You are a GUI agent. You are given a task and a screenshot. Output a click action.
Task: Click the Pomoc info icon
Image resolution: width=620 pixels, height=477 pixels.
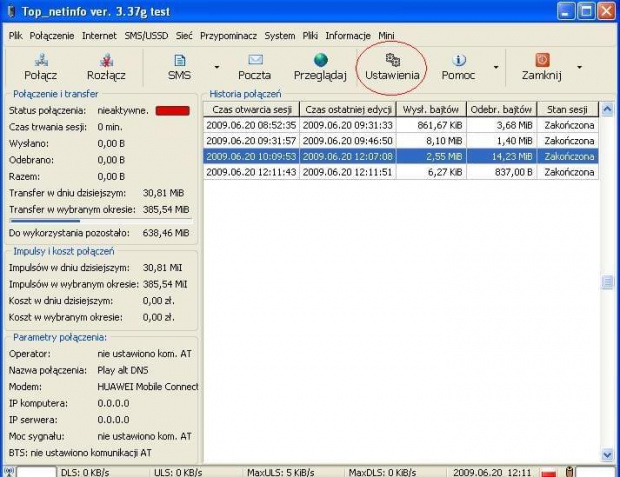coord(458,60)
